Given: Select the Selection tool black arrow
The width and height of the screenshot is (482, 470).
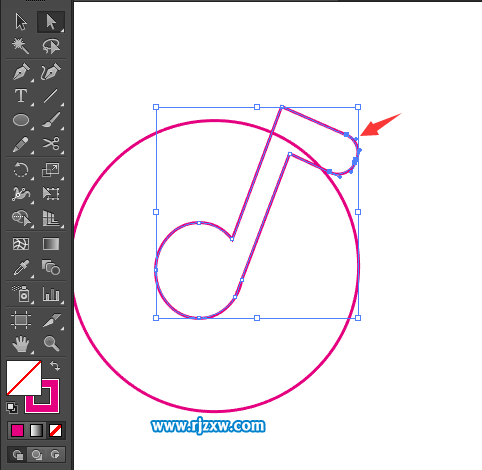Looking at the screenshot, I should (x=21, y=22).
